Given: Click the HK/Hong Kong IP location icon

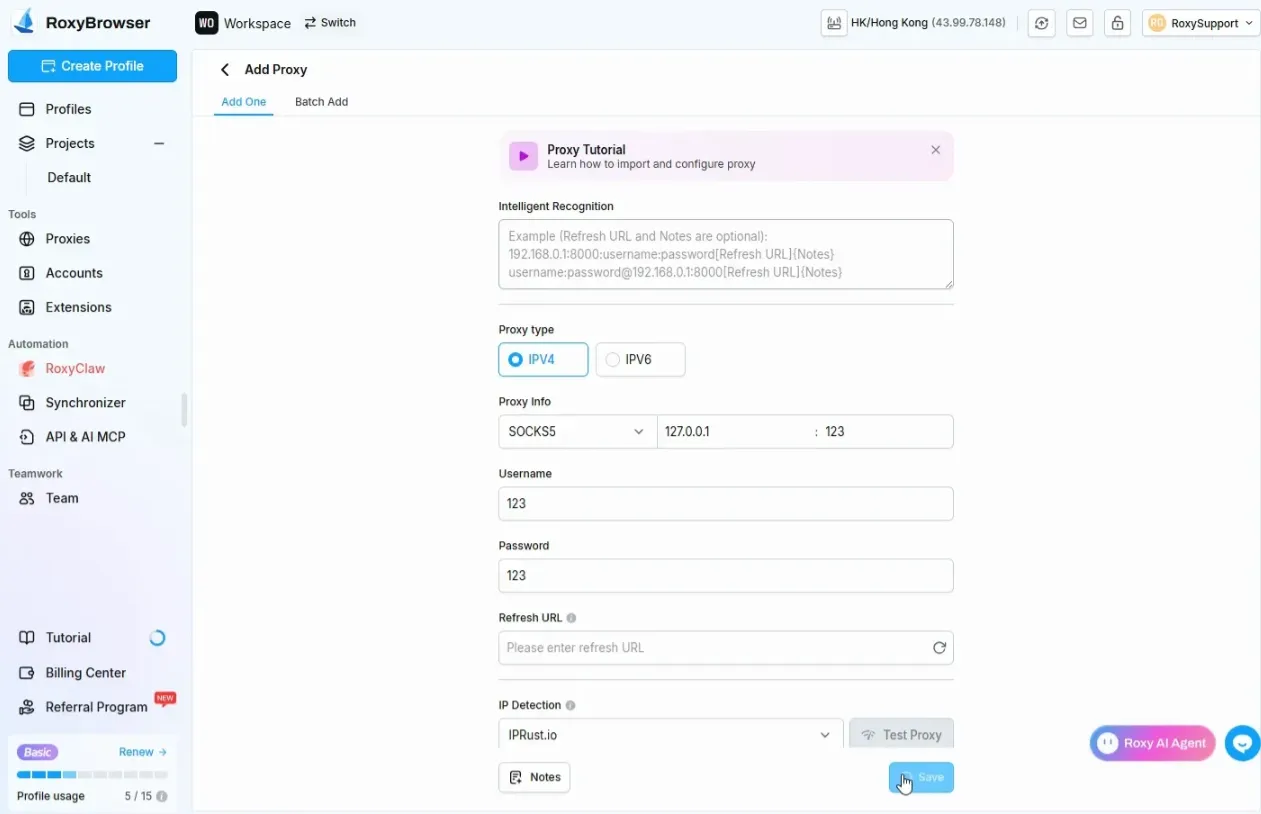Looking at the screenshot, I should pyautogui.click(x=834, y=22).
